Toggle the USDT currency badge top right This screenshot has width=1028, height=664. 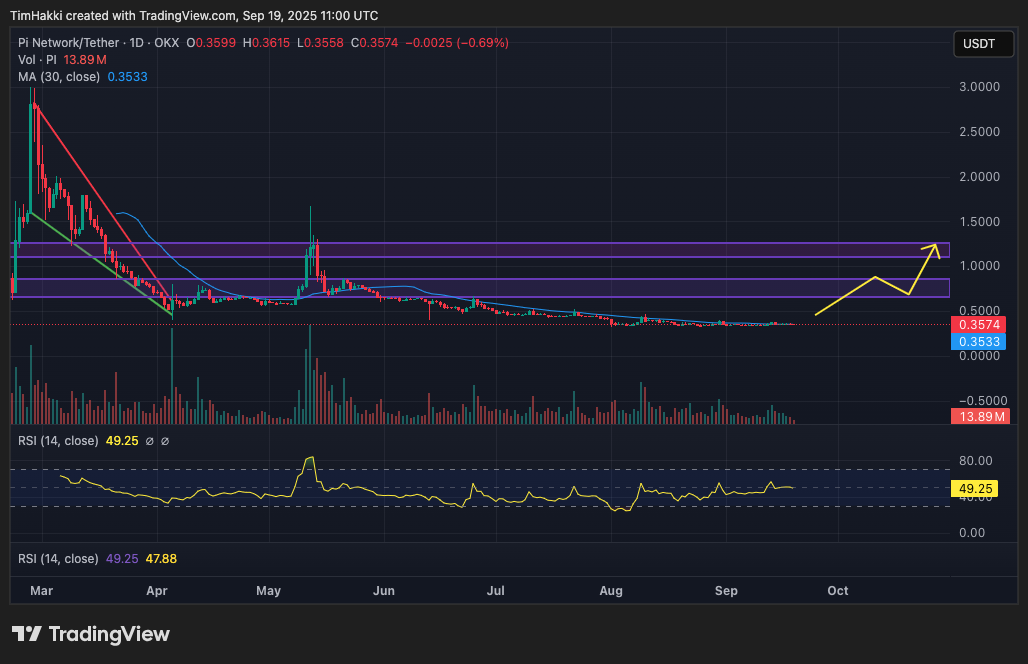click(x=982, y=44)
